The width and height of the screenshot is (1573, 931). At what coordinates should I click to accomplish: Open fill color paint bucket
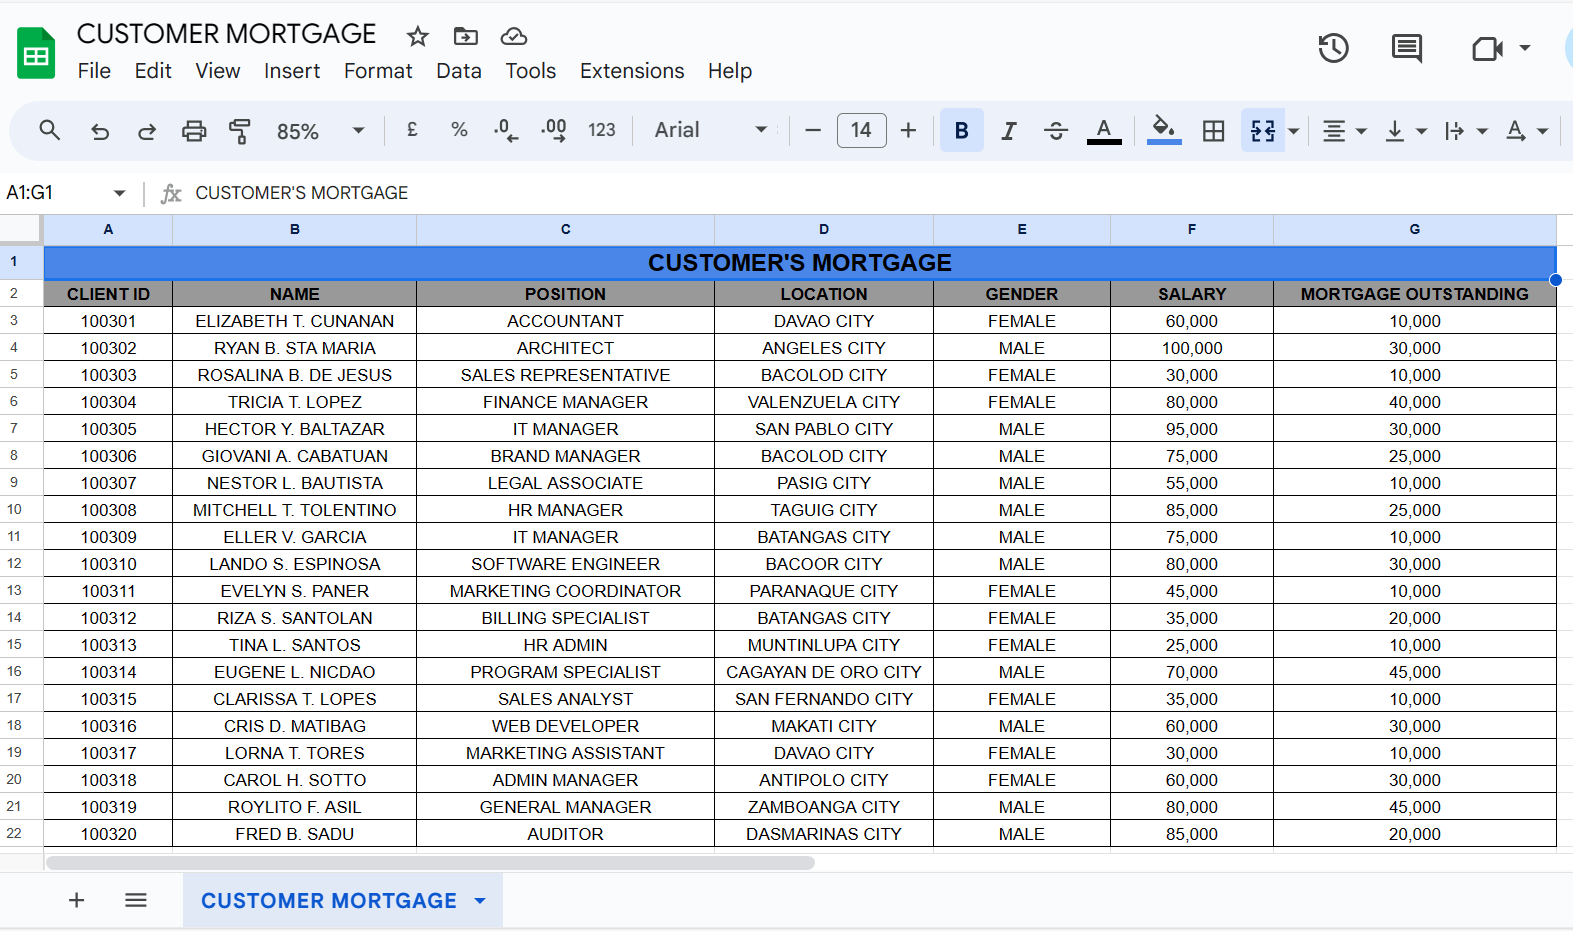(1163, 130)
